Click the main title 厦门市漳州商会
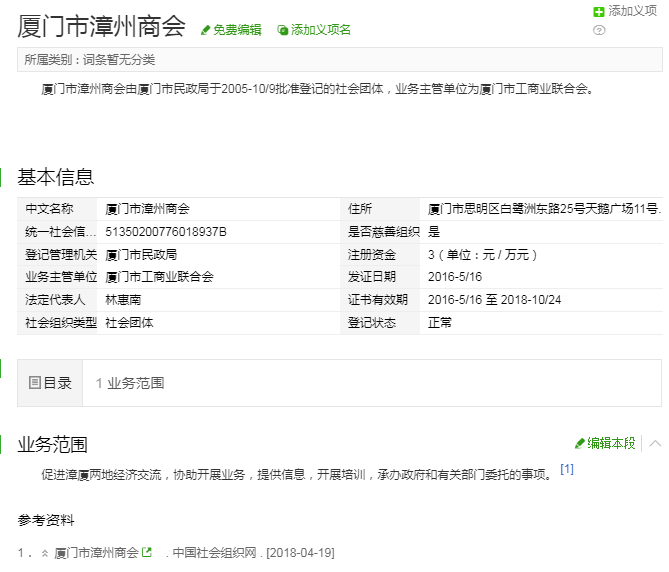The width and height of the screenshot is (669, 572). [x=102, y=26]
